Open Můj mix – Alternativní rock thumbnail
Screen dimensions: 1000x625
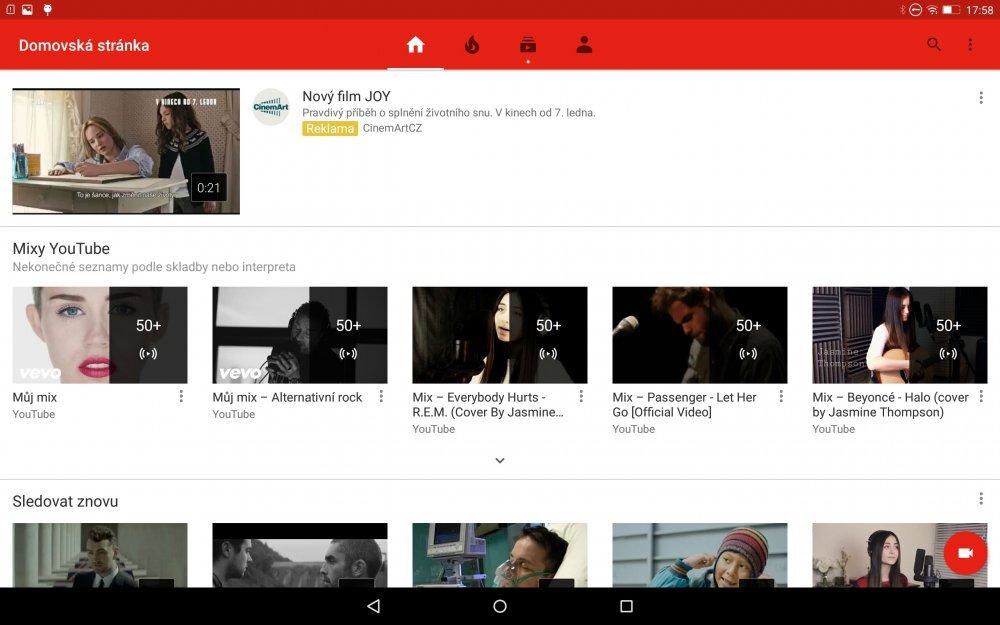[300, 335]
